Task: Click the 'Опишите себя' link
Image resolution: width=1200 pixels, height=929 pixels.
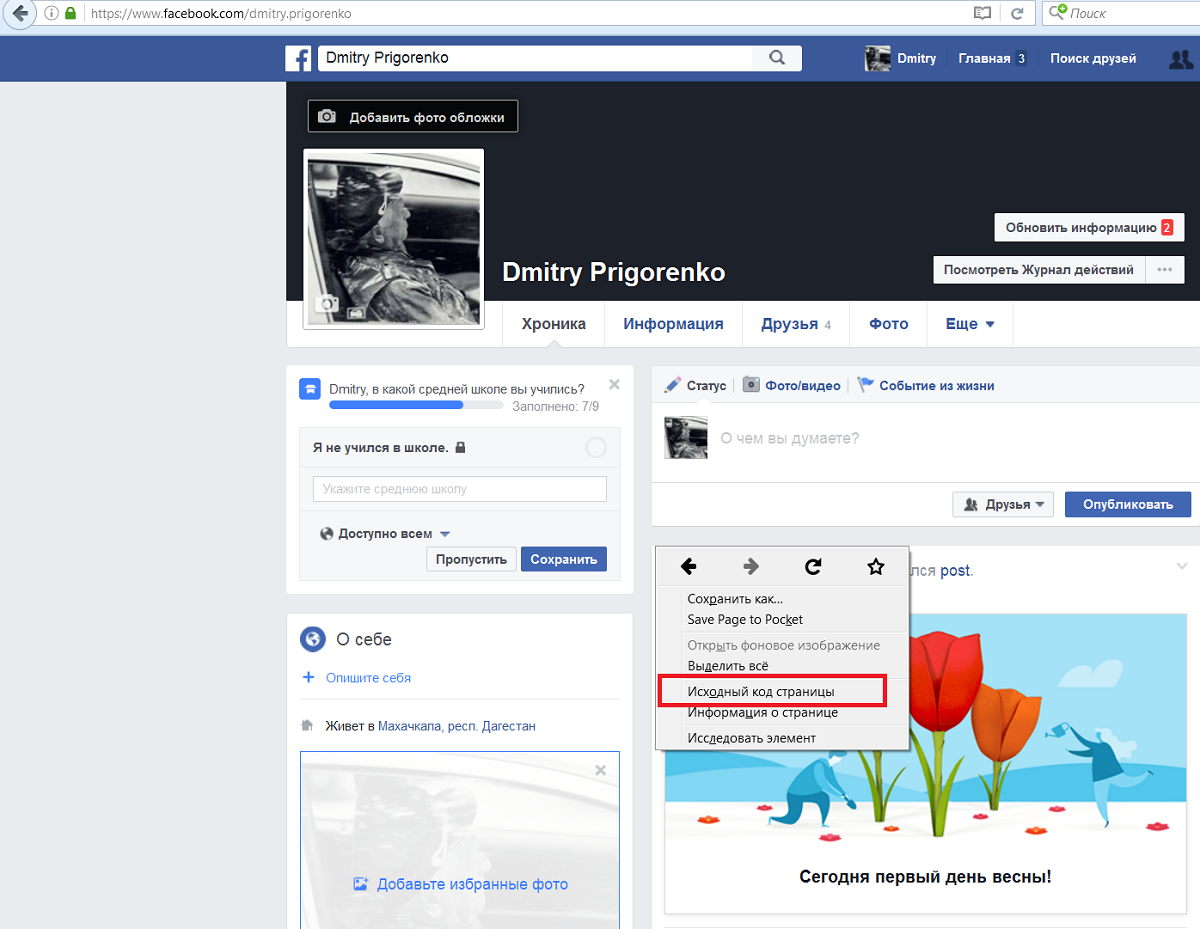Action: [x=368, y=678]
